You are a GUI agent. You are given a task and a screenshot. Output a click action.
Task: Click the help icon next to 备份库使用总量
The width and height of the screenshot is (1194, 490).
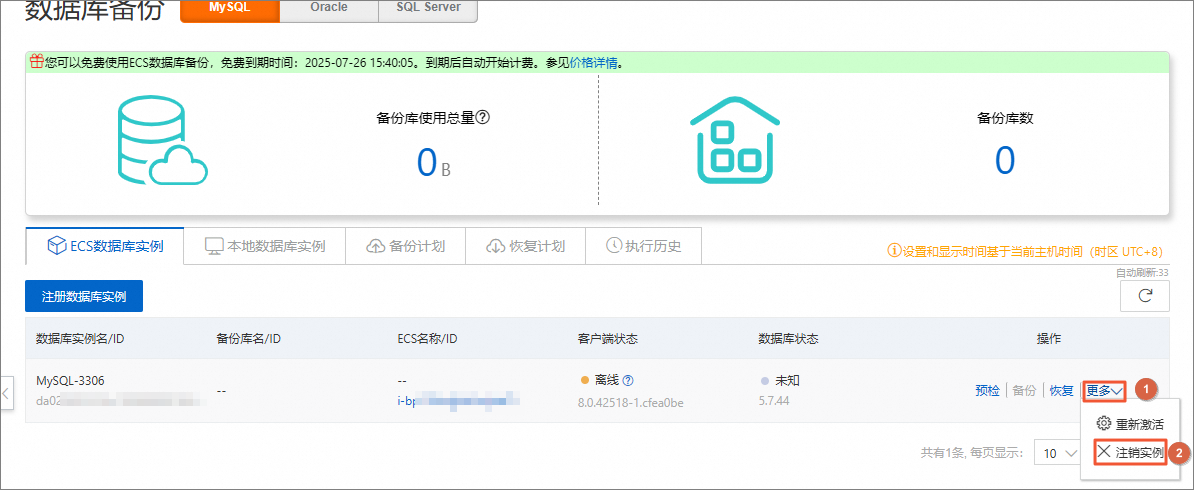(482, 118)
